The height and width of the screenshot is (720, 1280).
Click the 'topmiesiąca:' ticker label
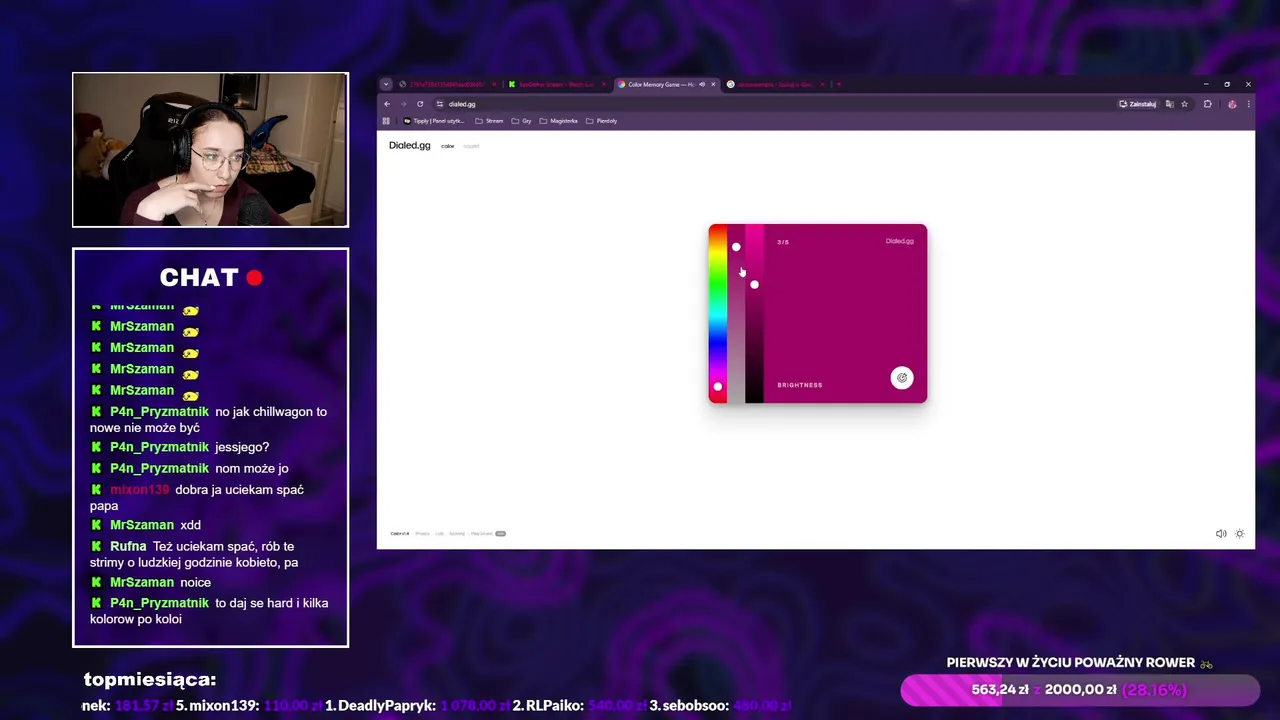click(x=150, y=680)
